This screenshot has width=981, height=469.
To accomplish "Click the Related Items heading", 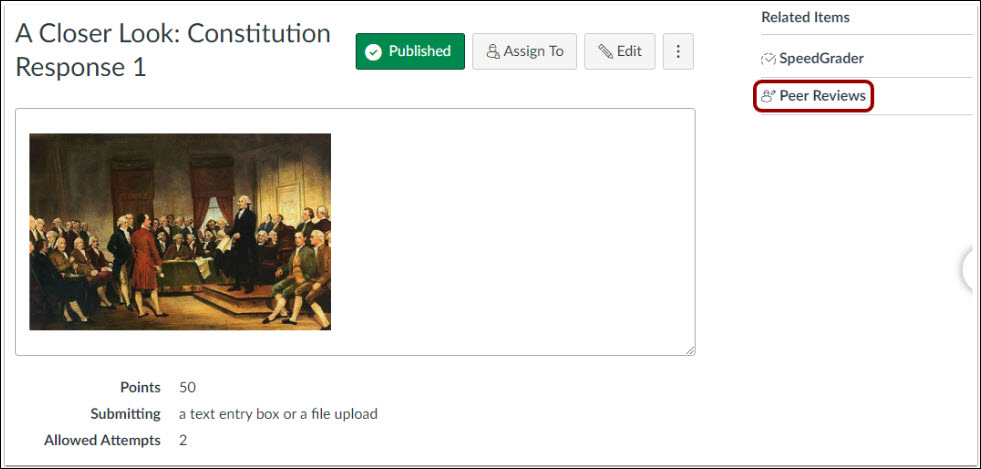I will [805, 18].
